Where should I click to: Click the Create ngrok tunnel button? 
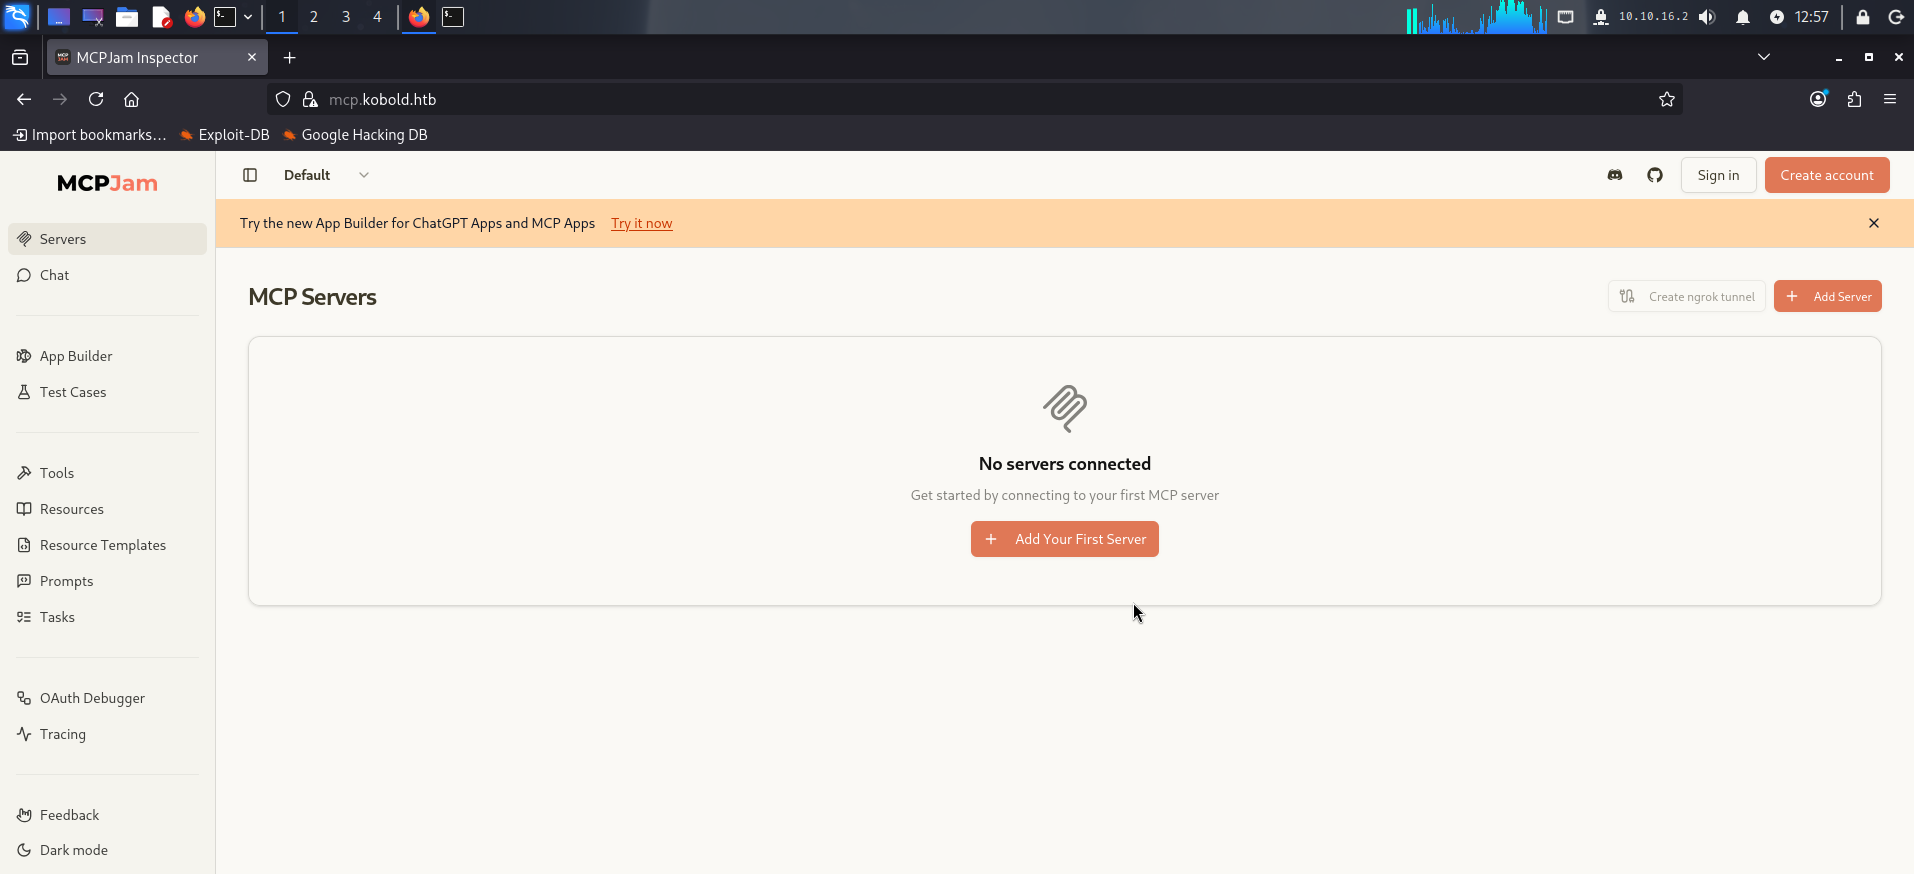point(1687,296)
